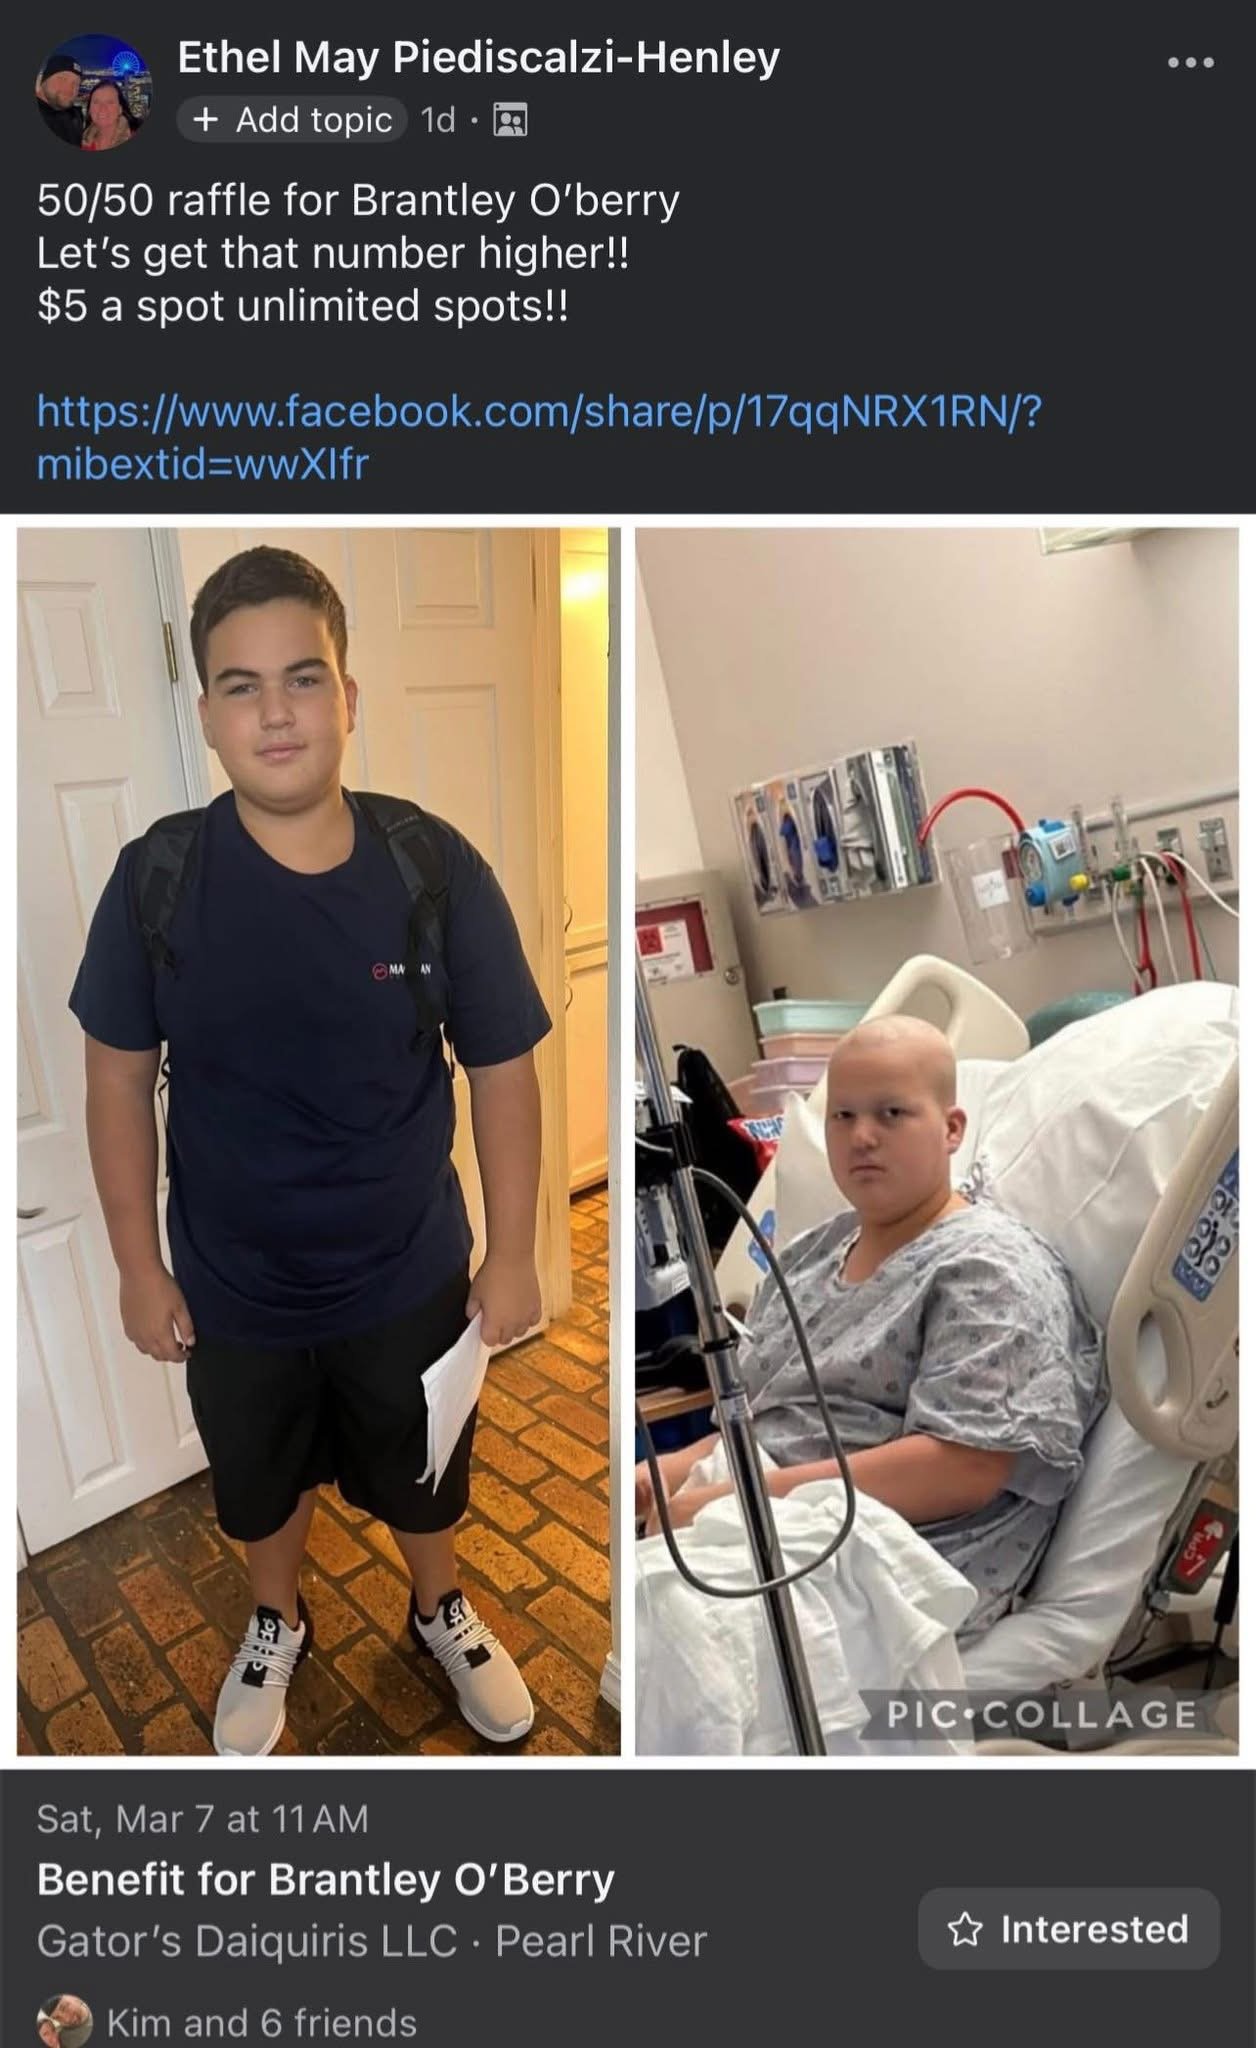Open the left standing photo
This screenshot has width=1256, height=2048.
tap(319, 1142)
